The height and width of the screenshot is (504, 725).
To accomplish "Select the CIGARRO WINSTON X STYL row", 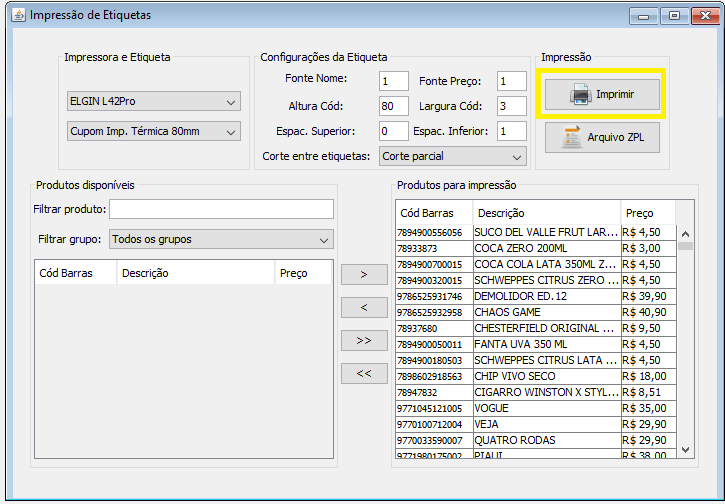I will pos(536,393).
